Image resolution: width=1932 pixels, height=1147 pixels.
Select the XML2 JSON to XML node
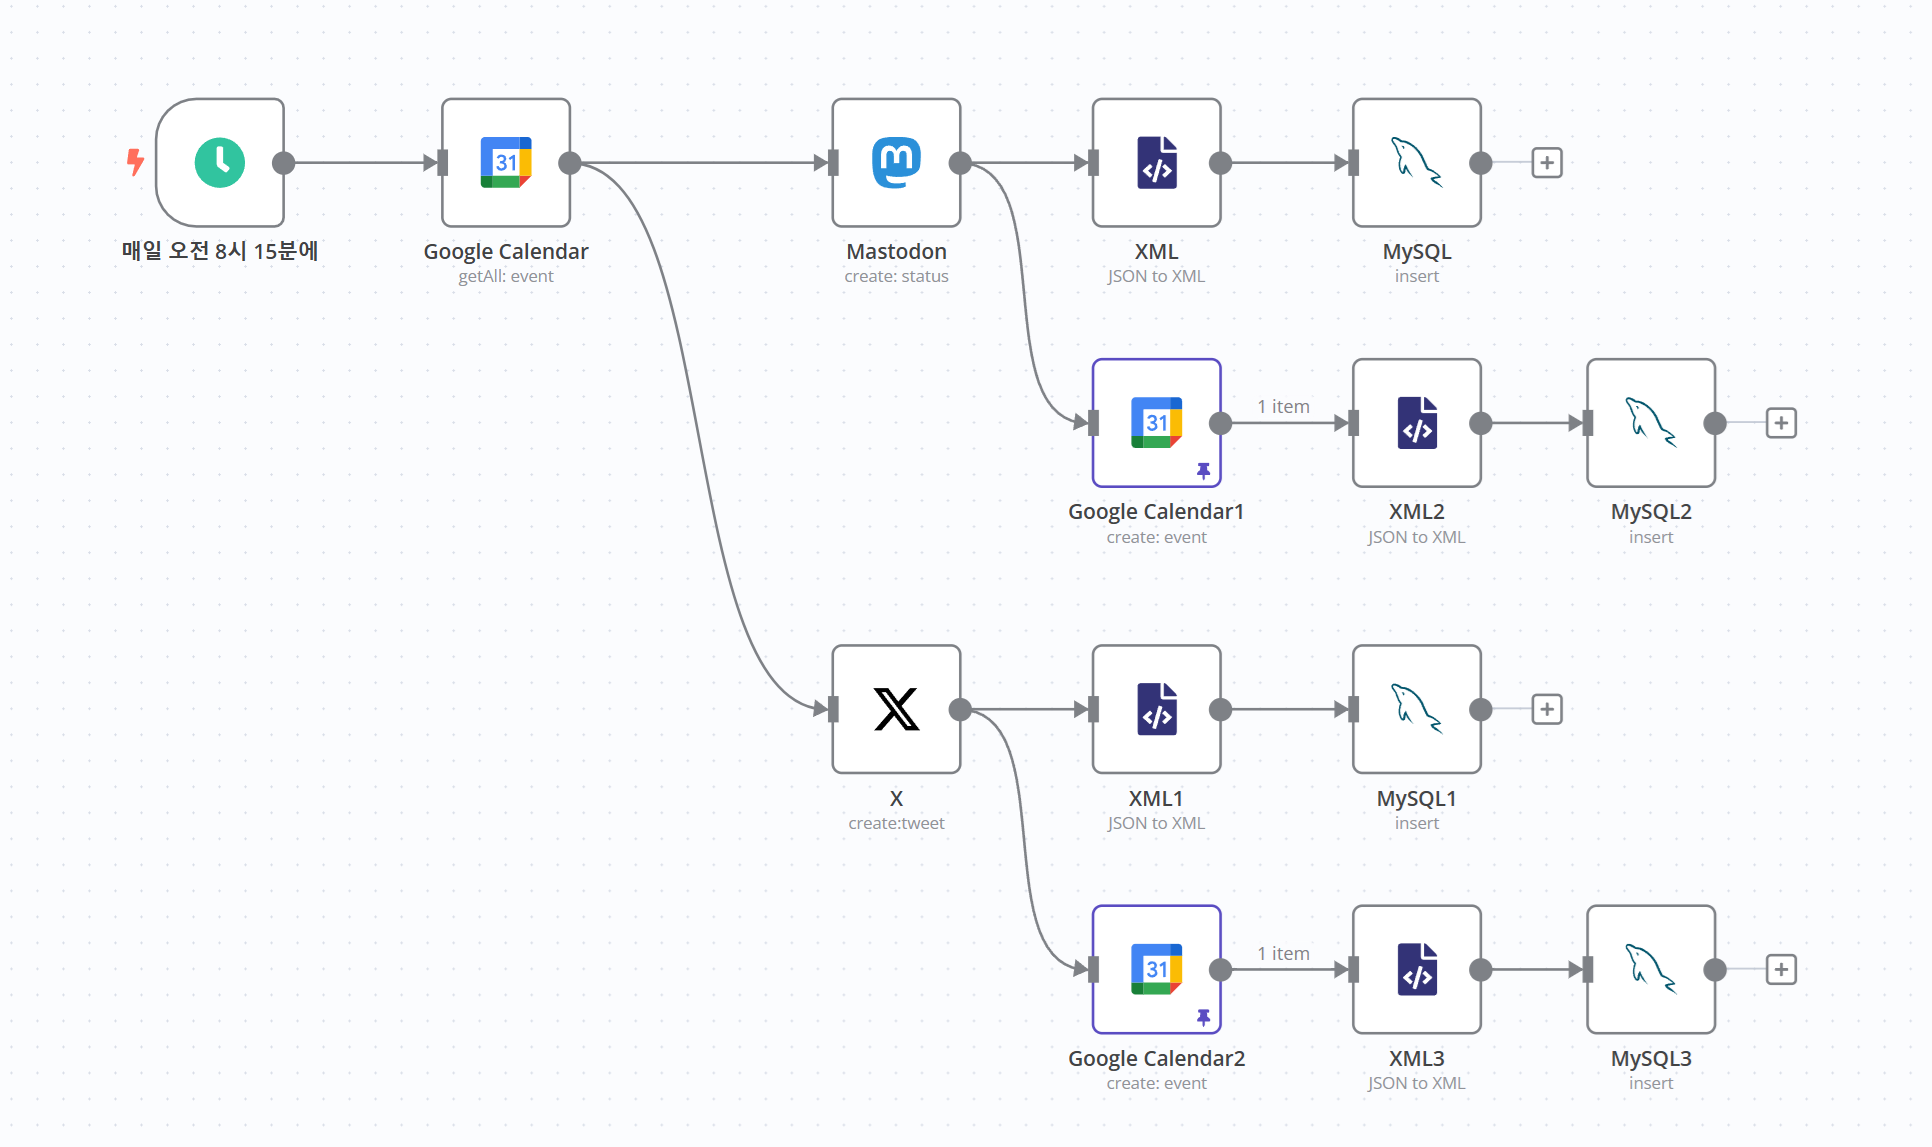coord(1417,423)
